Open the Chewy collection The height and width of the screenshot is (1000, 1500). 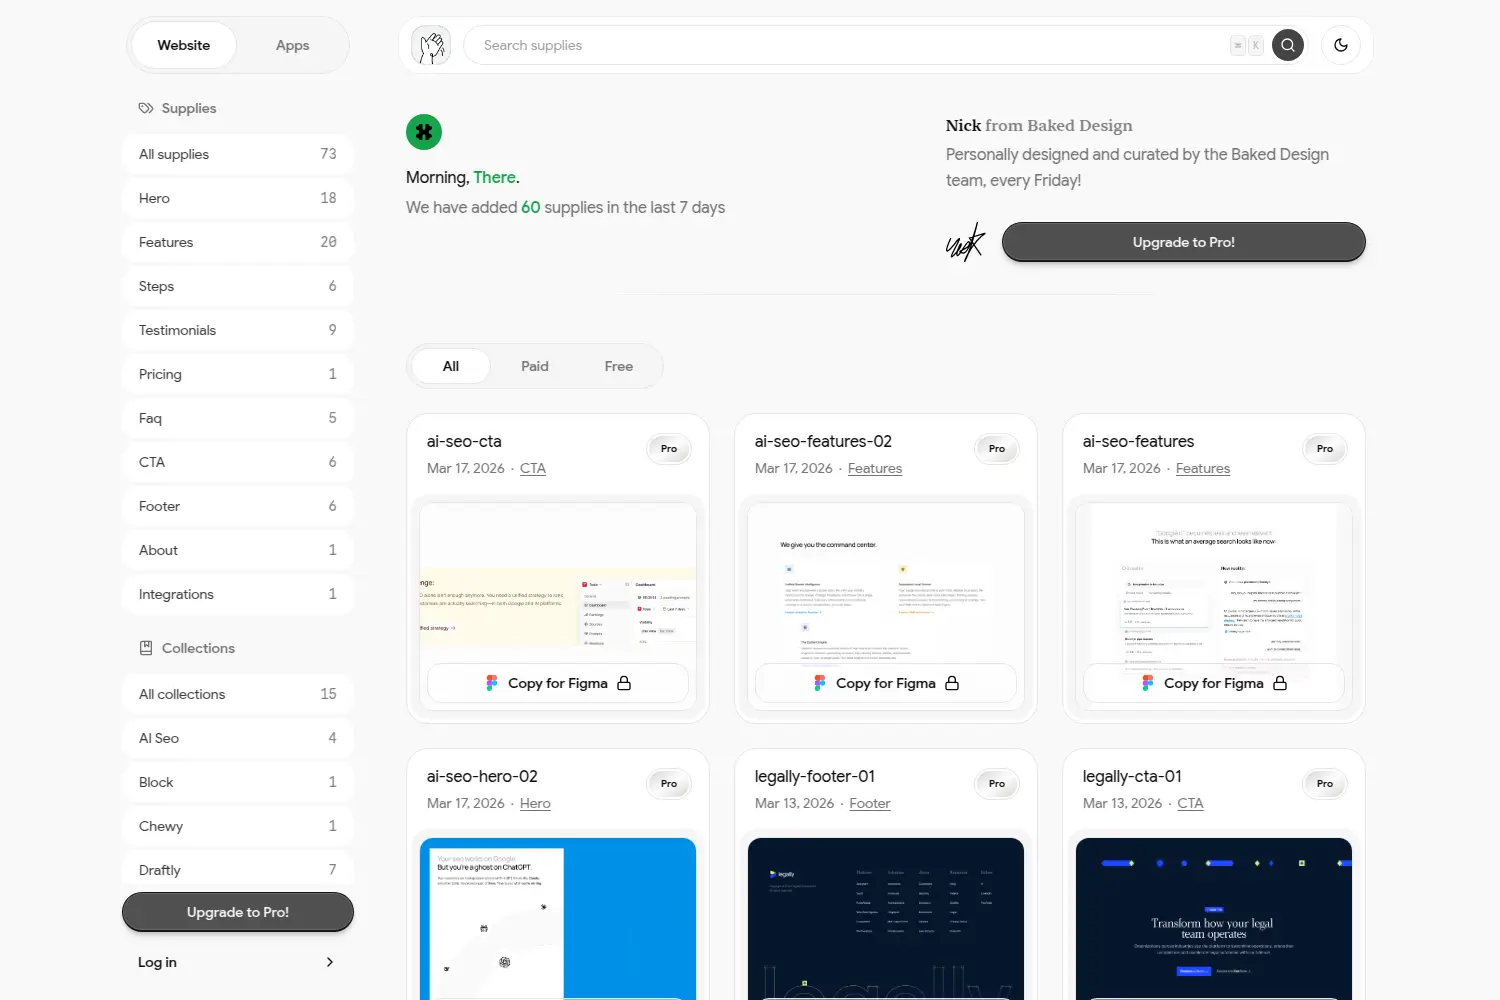click(x=238, y=826)
